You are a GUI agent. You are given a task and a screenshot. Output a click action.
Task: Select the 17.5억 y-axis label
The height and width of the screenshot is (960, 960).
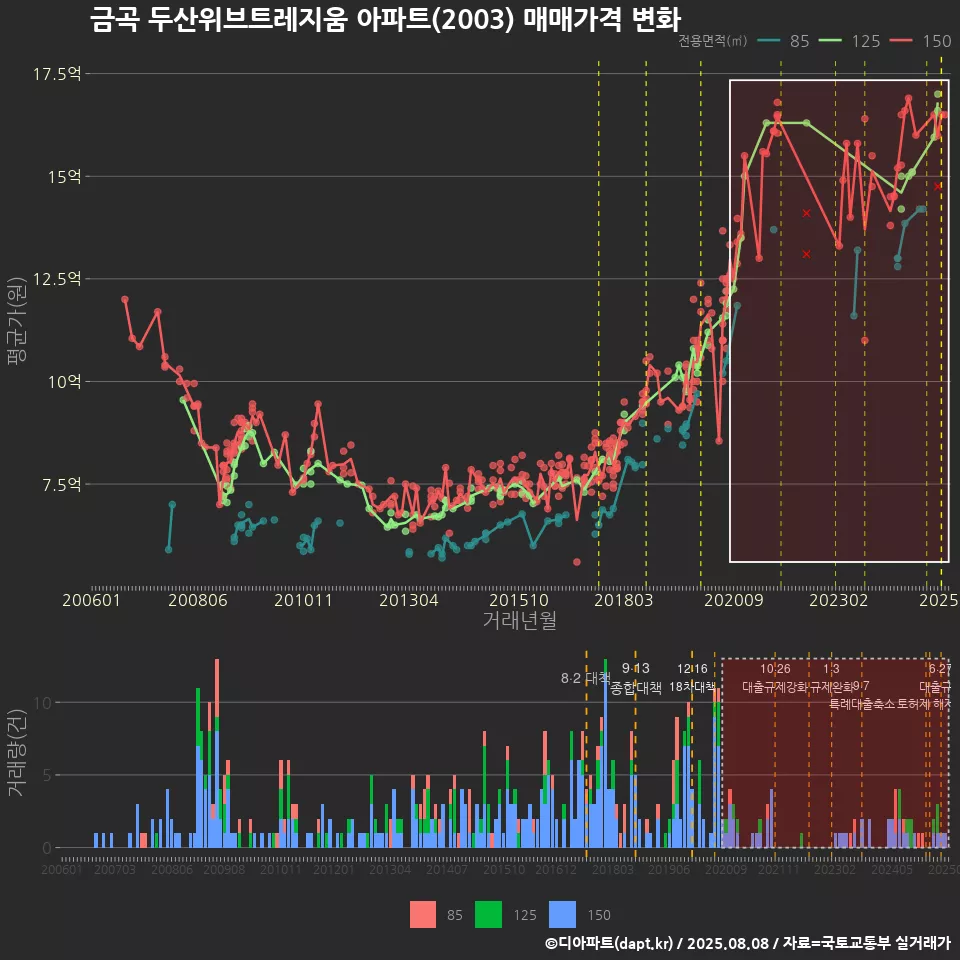coord(56,74)
